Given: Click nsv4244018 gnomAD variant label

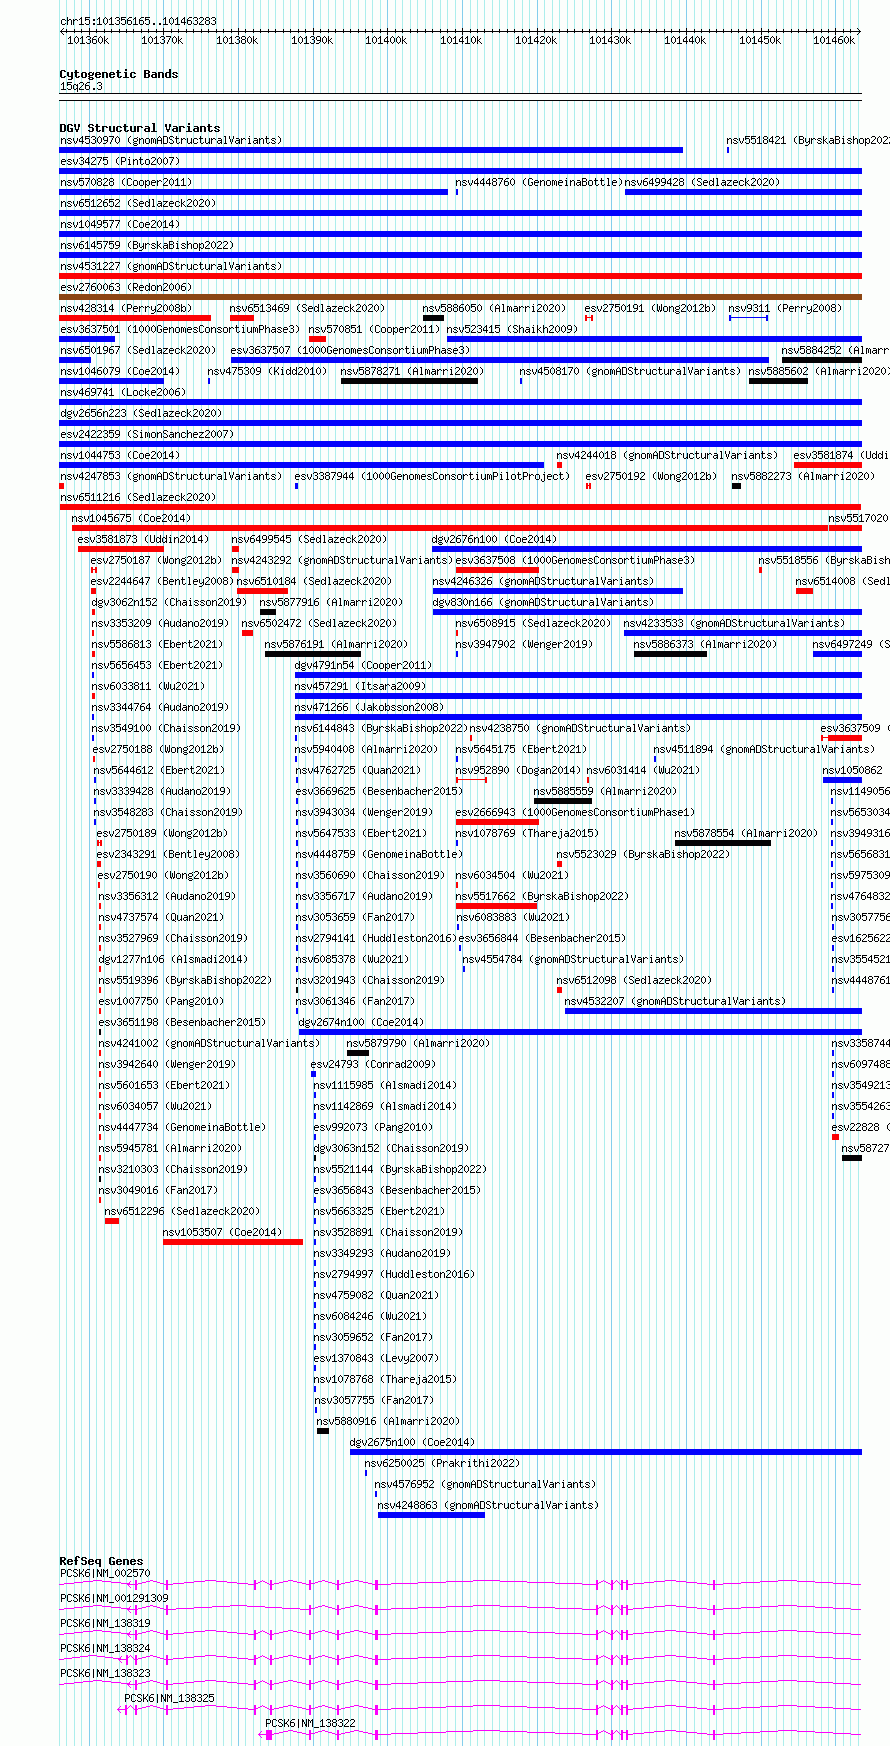Looking at the screenshot, I should (x=667, y=455).
